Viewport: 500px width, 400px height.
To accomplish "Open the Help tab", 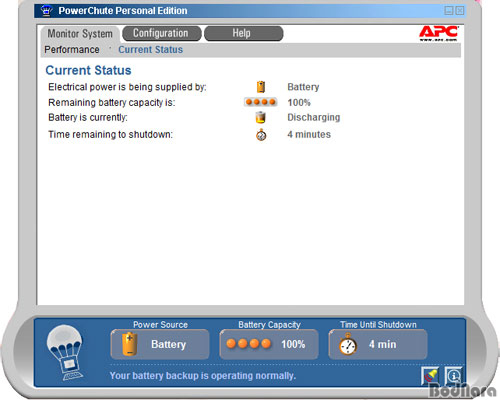I will (x=243, y=33).
